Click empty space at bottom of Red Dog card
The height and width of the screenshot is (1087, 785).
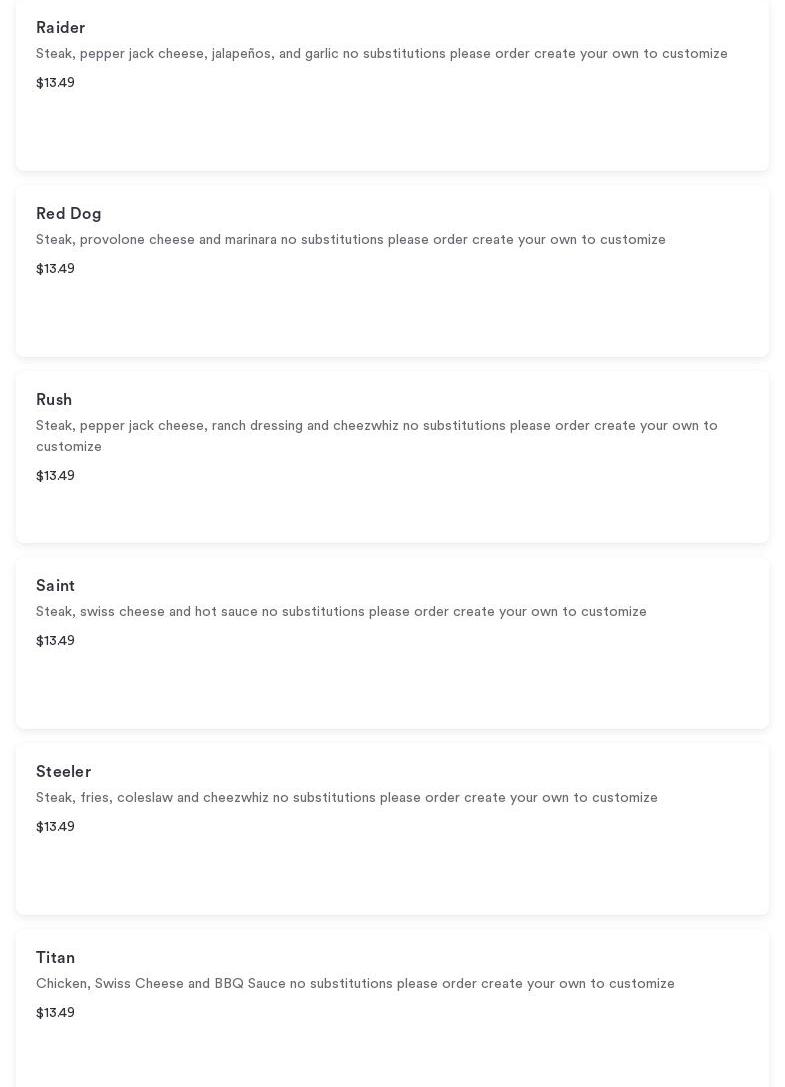(x=392, y=321)
